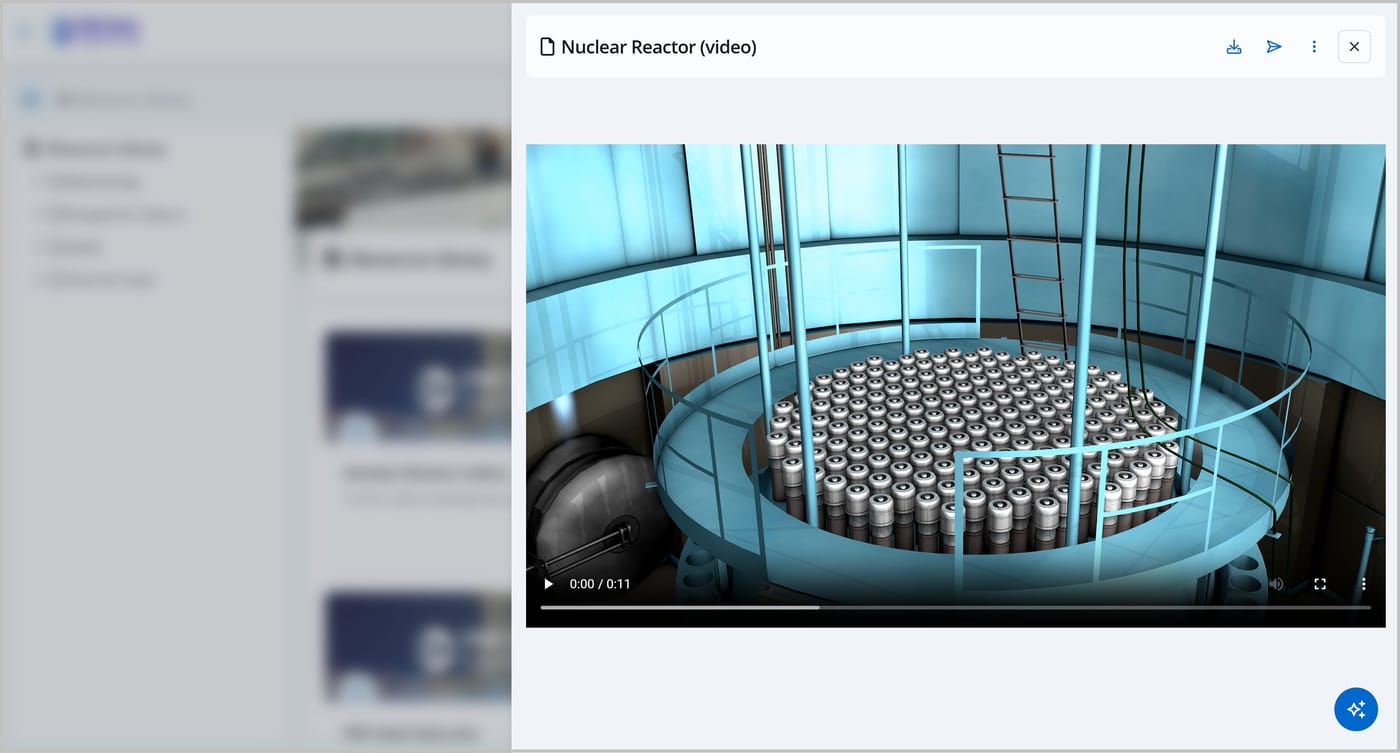Mute the video volume
This screenshot has height=753, width=1400.
(1276, 584)
